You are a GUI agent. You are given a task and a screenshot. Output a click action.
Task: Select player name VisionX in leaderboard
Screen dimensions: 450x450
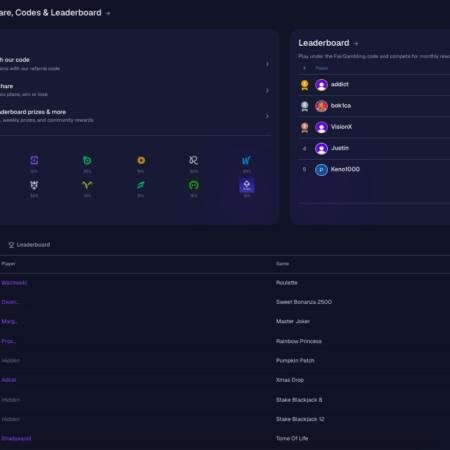tap(341, 127)
